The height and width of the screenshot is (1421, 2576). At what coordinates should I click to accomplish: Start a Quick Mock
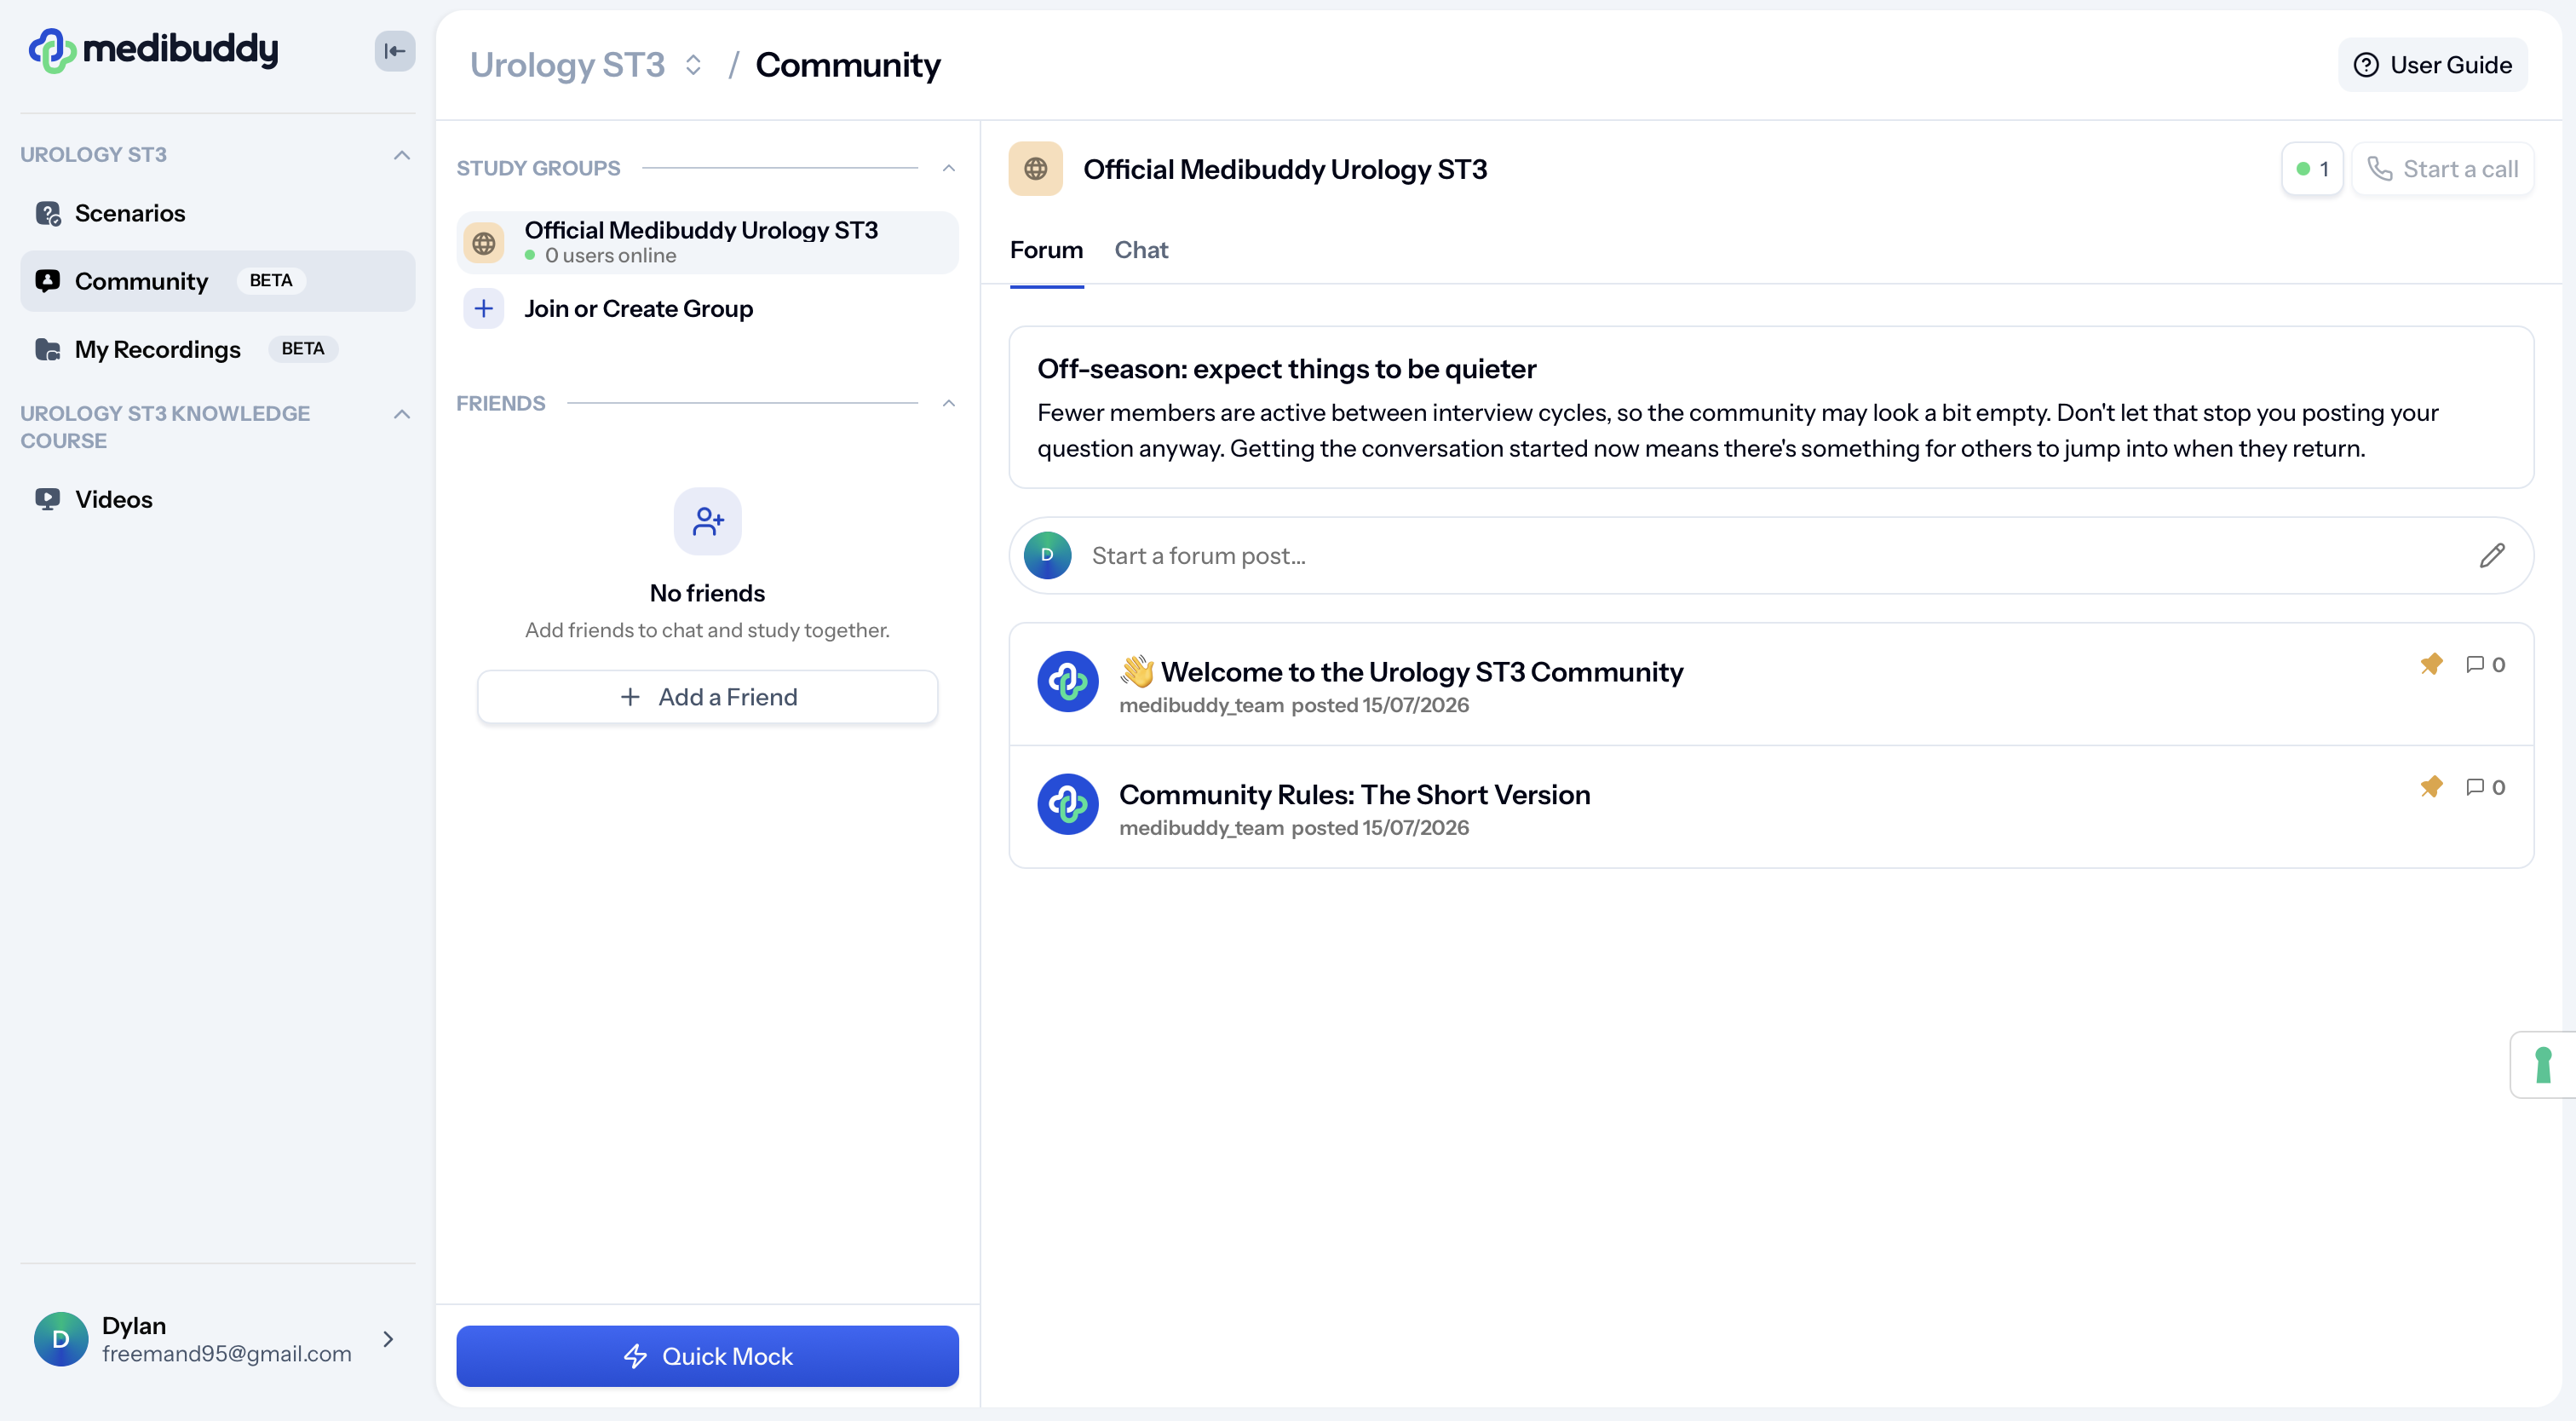pos(707,1356)
